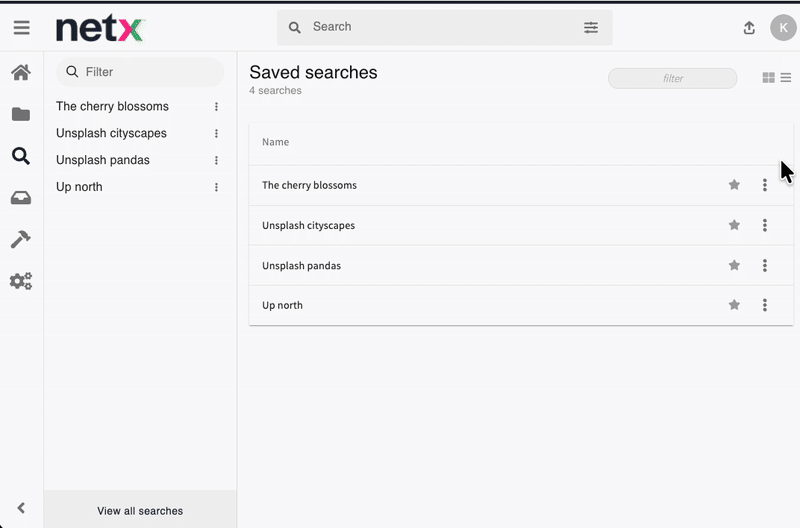Toggle favorite star for The cherry blossoms
The image size is (800, 528).
[x=734, y=185]
